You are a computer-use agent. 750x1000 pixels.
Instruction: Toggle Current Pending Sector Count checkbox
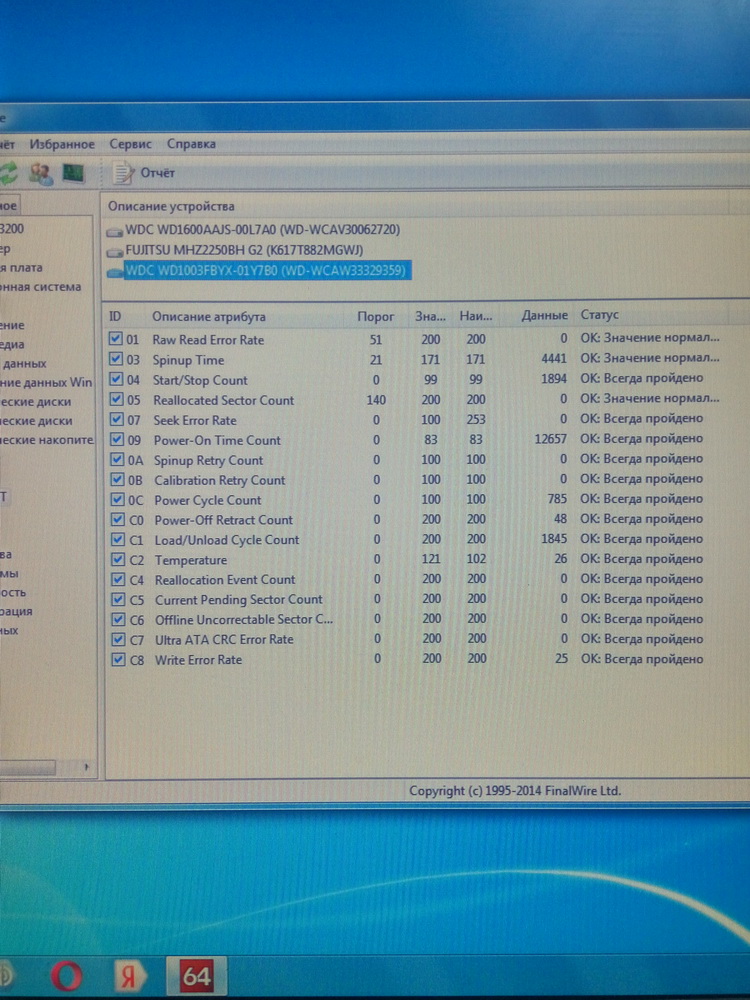118,599
